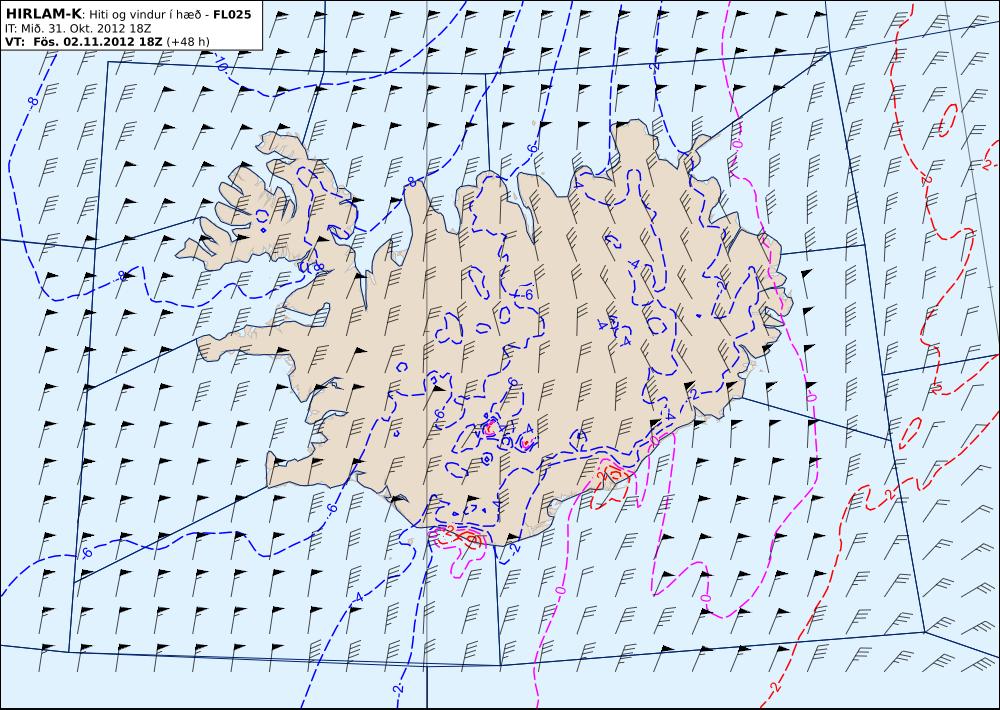Click the FL025 flight level label
Viewport: 1000px width, 710px height.
[x=232, y=15]
